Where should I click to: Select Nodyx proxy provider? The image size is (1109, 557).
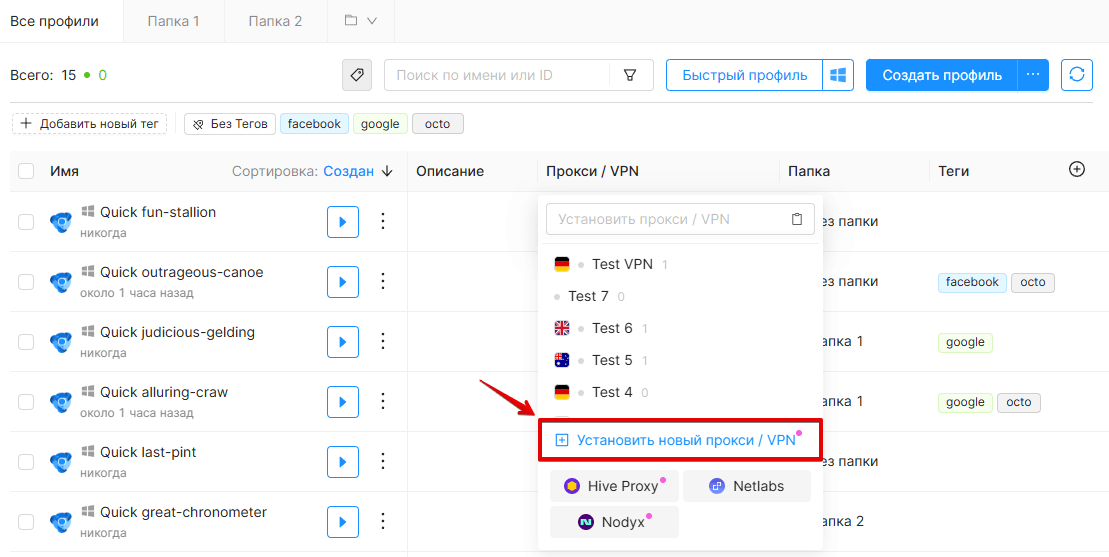[614, 522]
